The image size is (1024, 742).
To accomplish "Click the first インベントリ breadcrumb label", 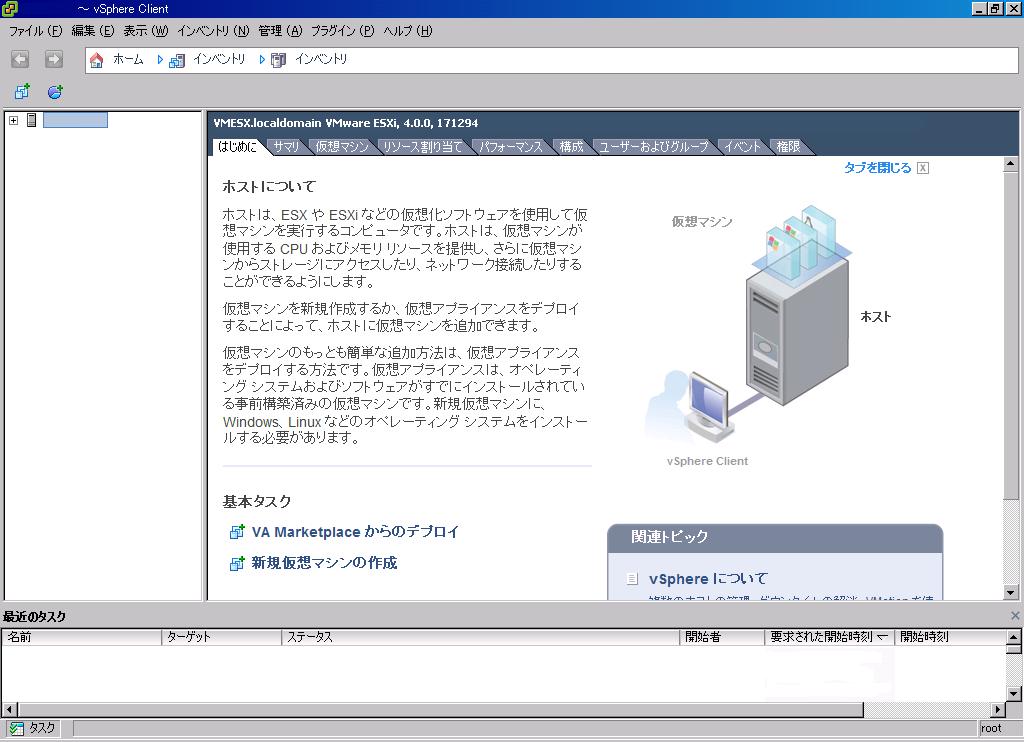I will 219,59.
